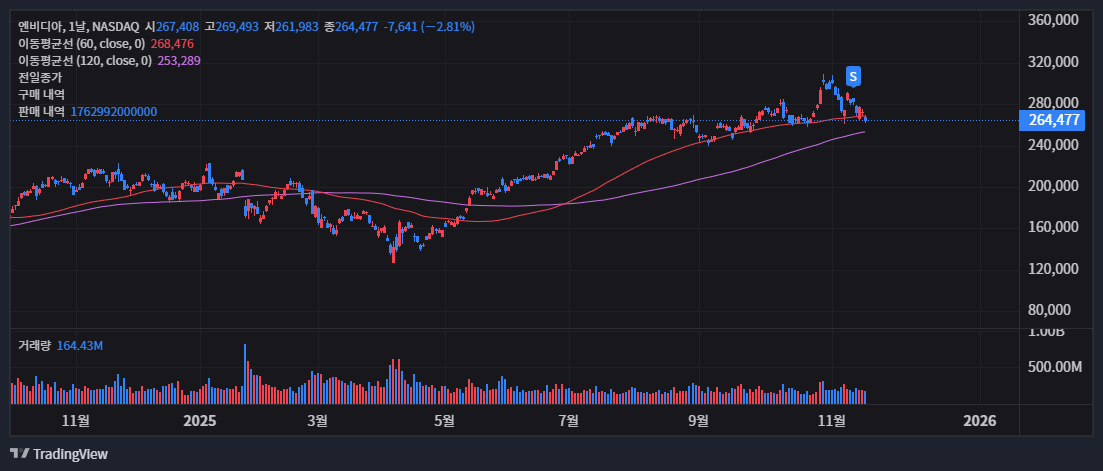Click the 거래량 volume indicator legend
This screenshot has height=471, width=1103.
(34, 345)
